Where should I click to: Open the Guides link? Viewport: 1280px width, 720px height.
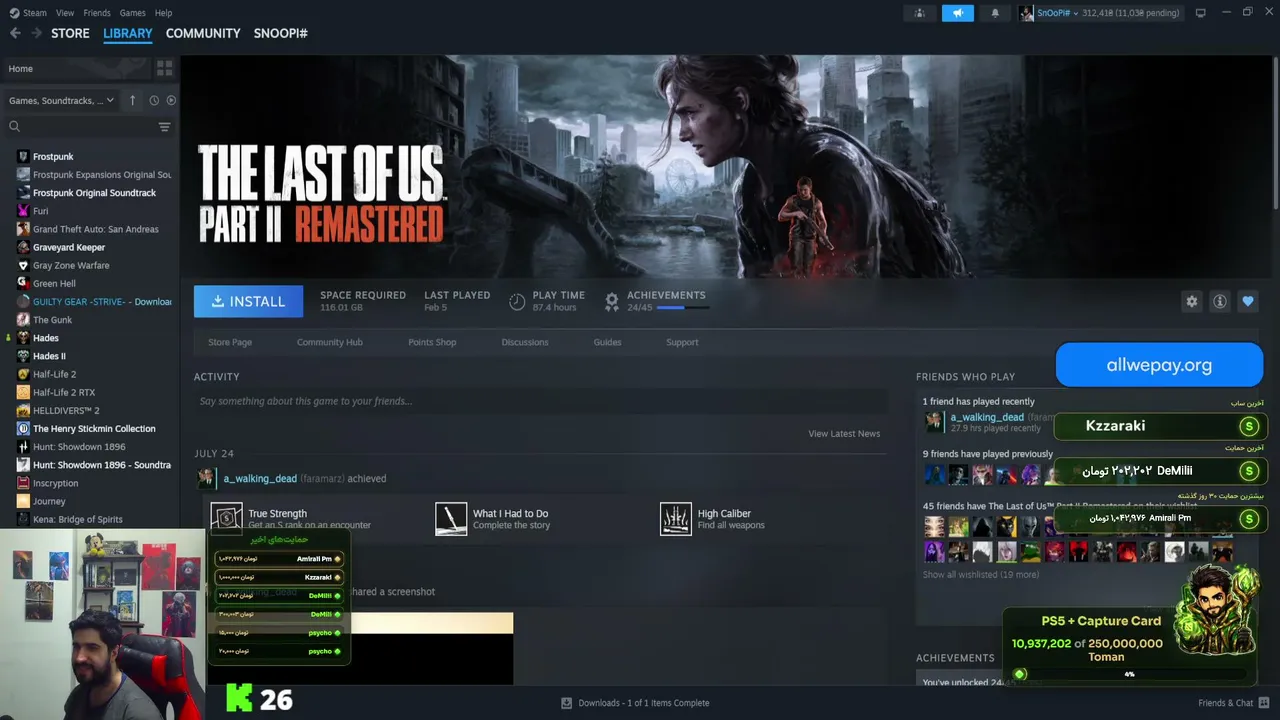pos(607,342)
